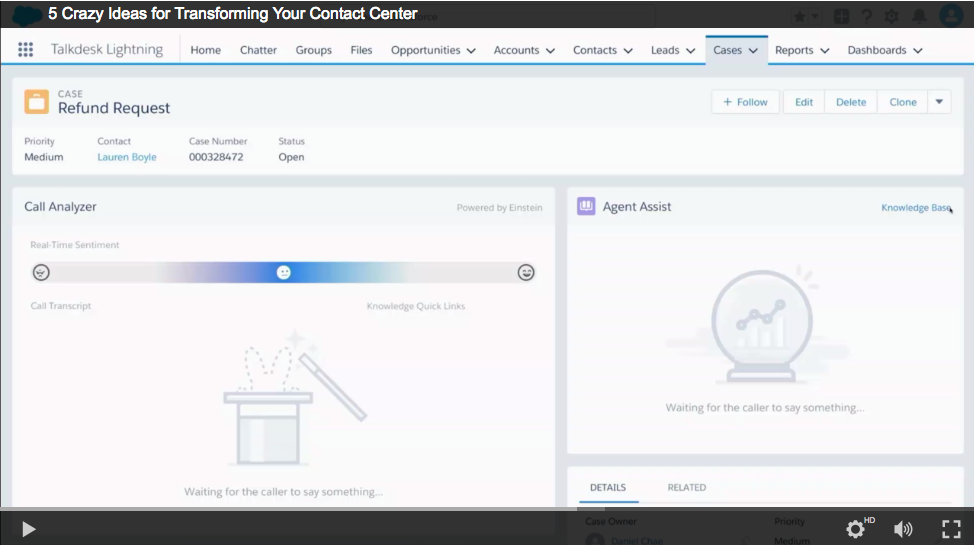
Task: Click the Open status value
Action: click(291, 157)
